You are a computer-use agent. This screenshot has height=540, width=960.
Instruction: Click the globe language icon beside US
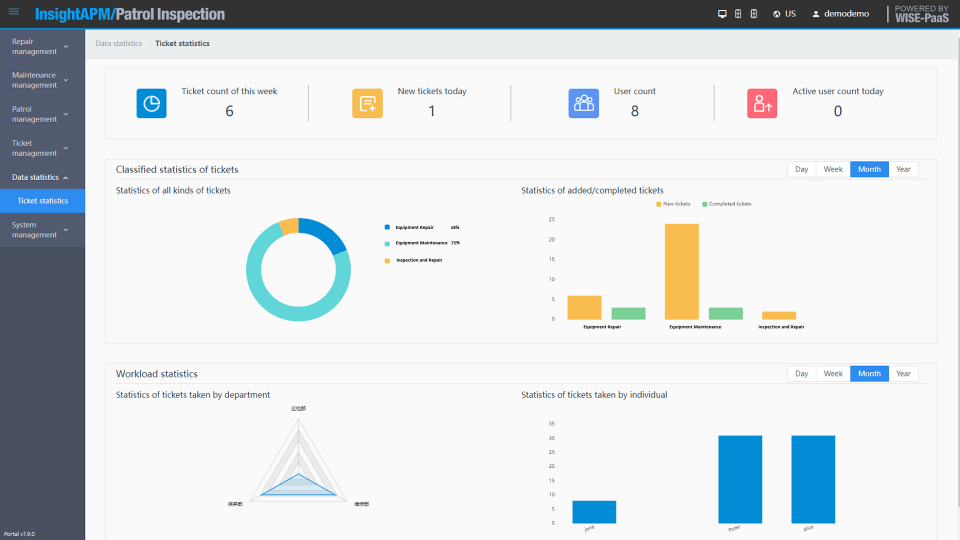point(776,13)
